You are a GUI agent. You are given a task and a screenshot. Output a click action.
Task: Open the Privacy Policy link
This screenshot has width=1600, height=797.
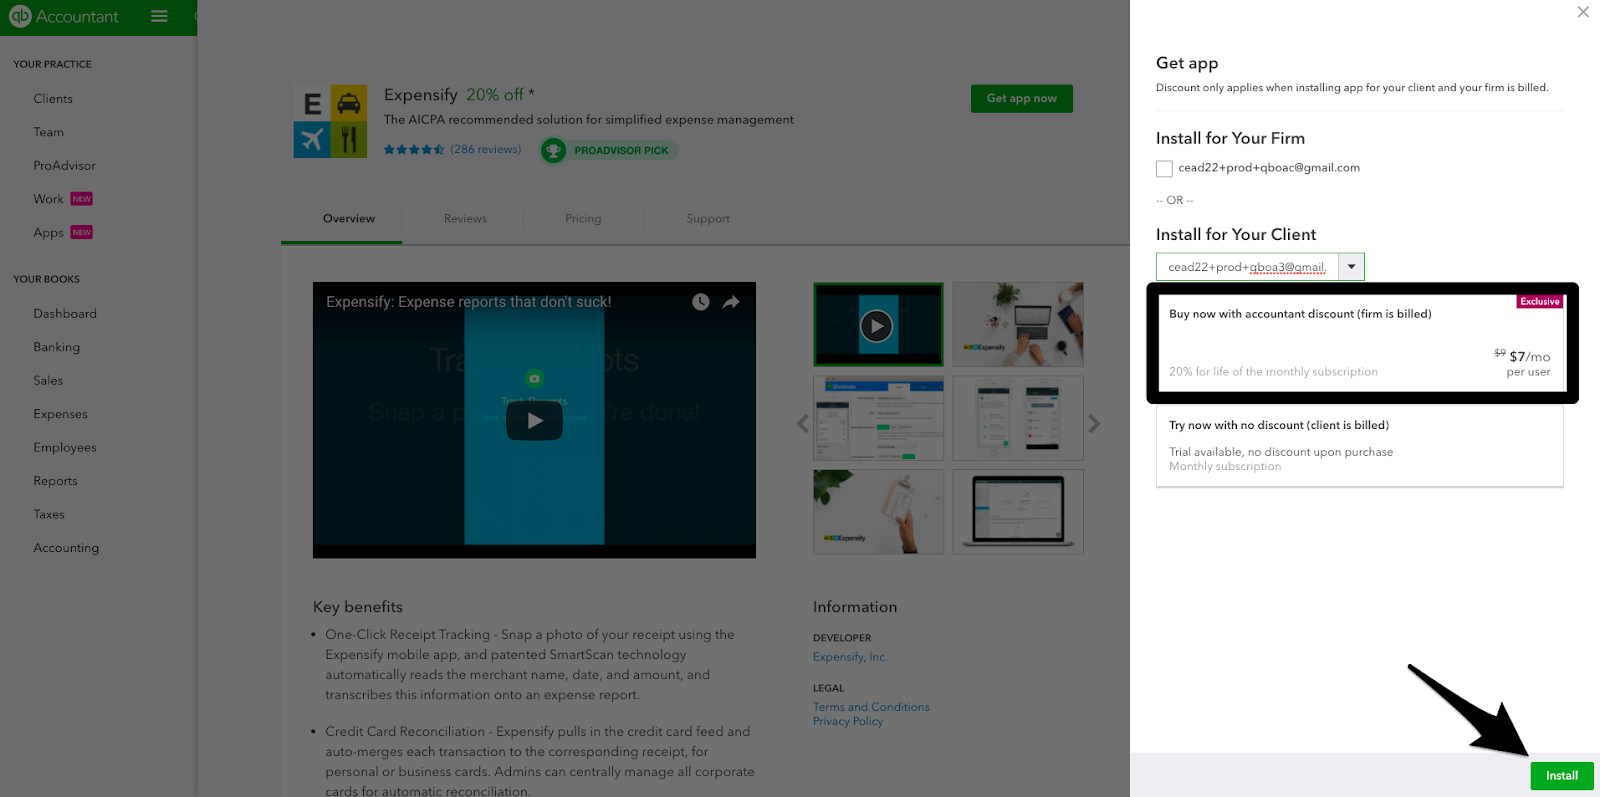point(848,721)
